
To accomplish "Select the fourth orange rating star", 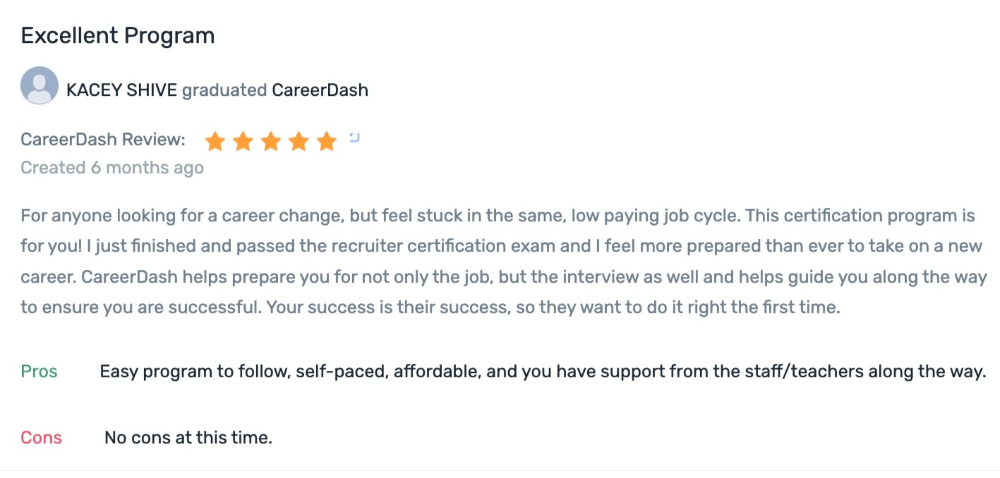I will (298, 141).
